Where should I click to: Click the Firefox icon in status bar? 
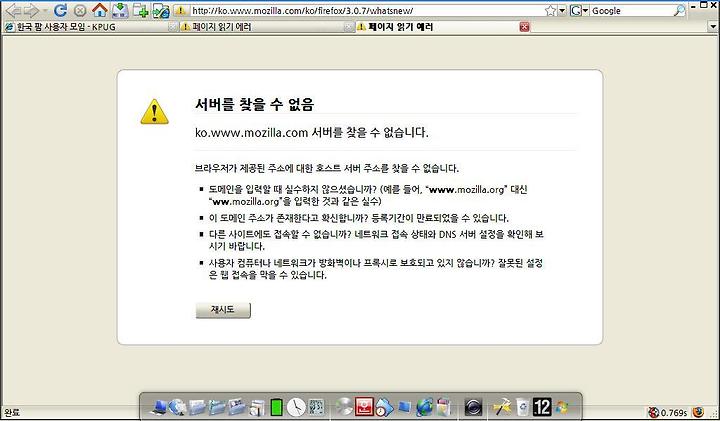click(698, 412)
